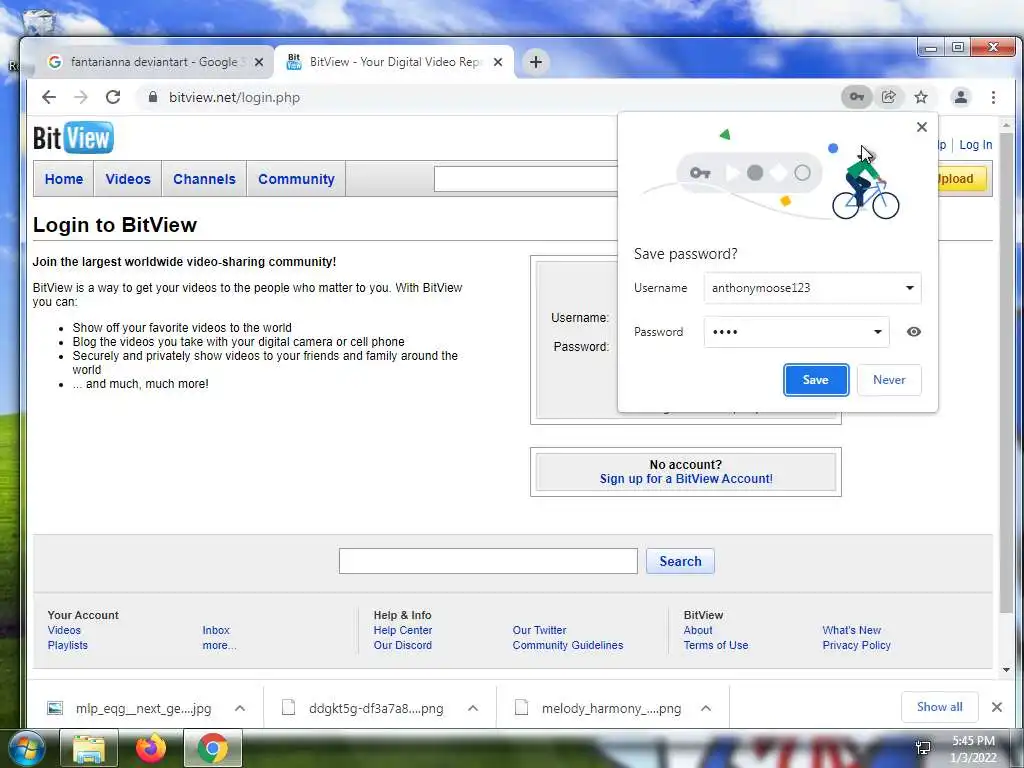Open the Community nav tab
Viewport: 1024px width, 768px height.
pos(296,179)
